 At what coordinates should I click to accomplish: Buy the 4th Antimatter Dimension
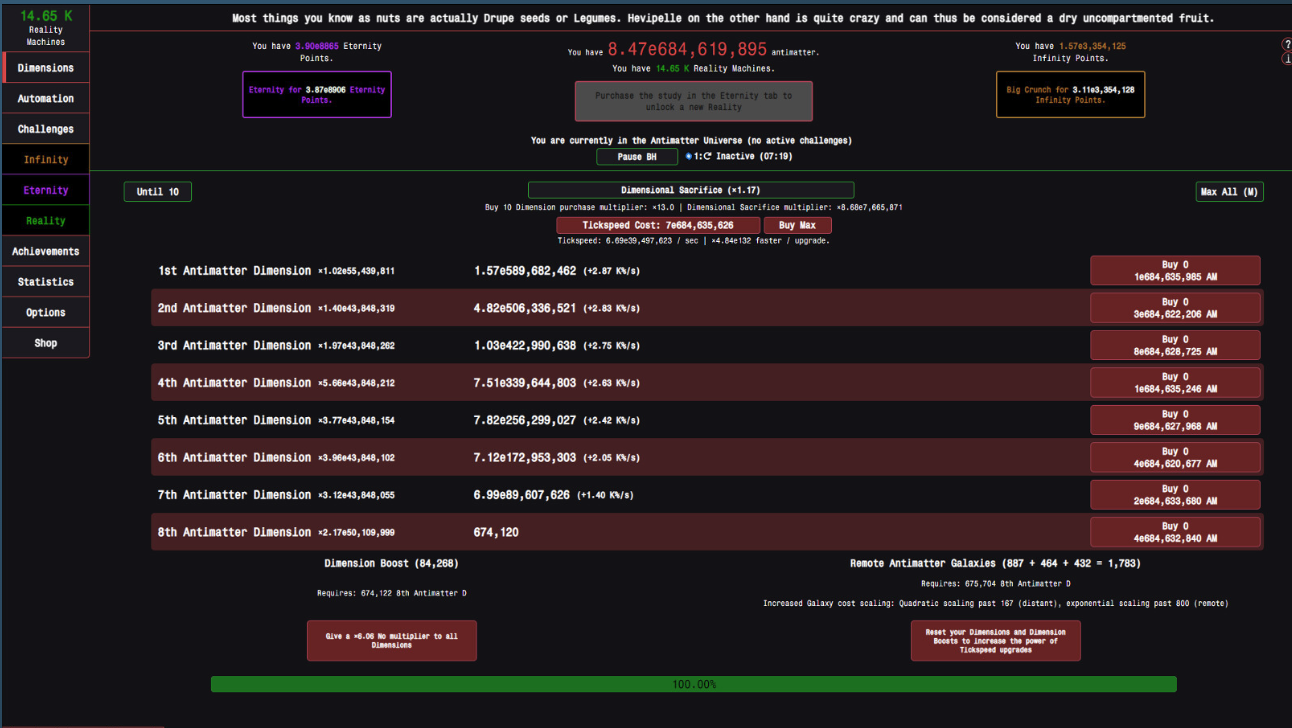pos(1175,383)
